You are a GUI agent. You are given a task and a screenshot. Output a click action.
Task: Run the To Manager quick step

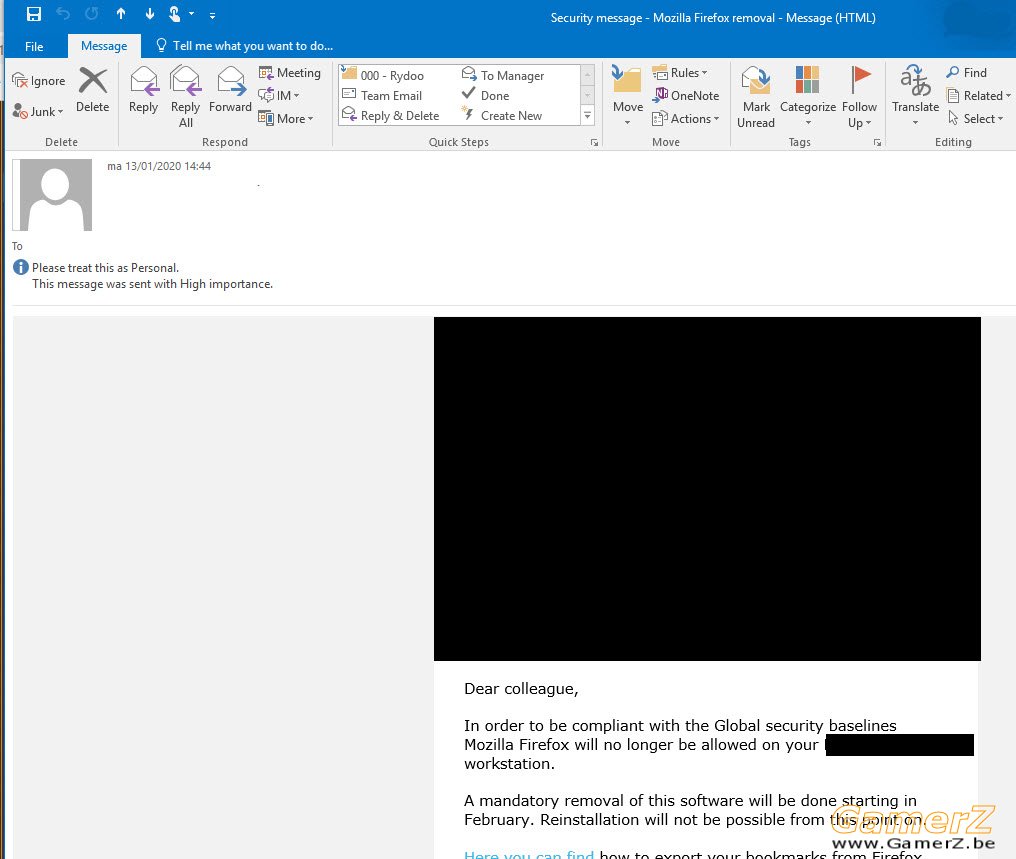(503, 75)
